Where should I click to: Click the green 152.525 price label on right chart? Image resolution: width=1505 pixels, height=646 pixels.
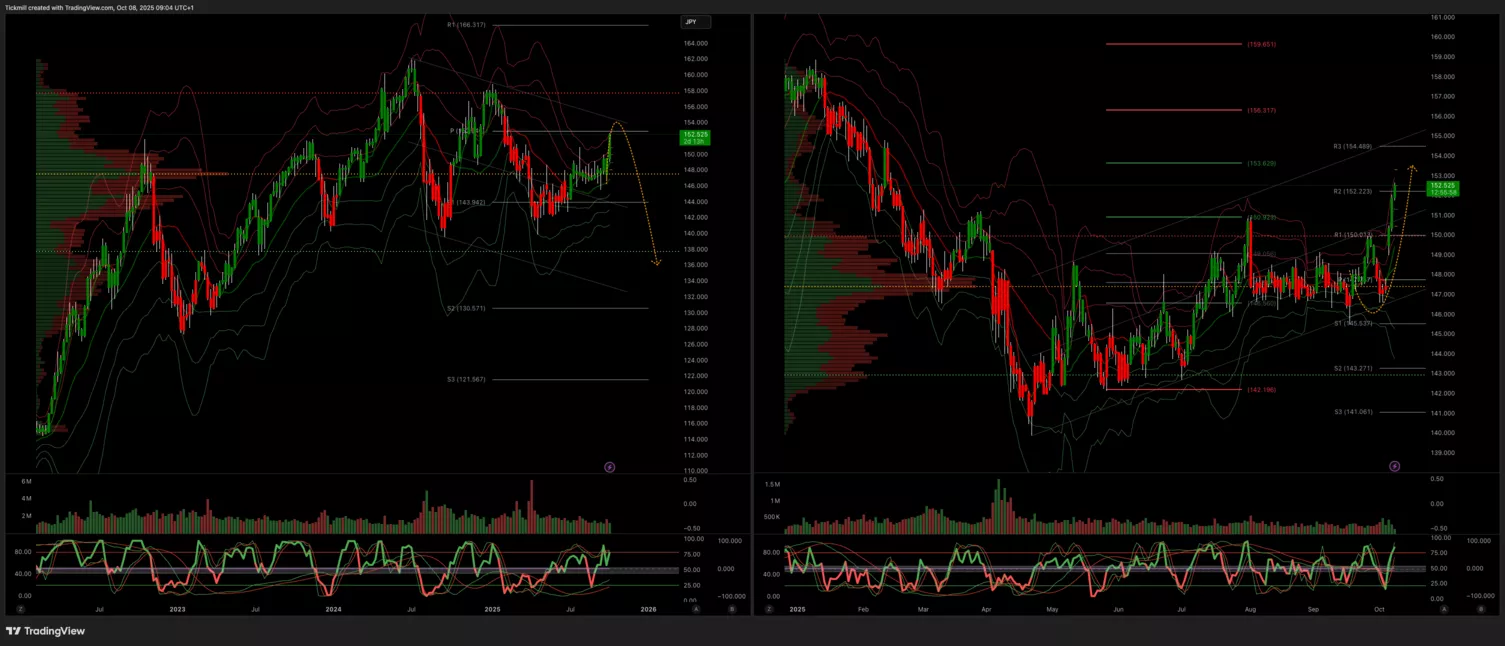pos(1443,188)
